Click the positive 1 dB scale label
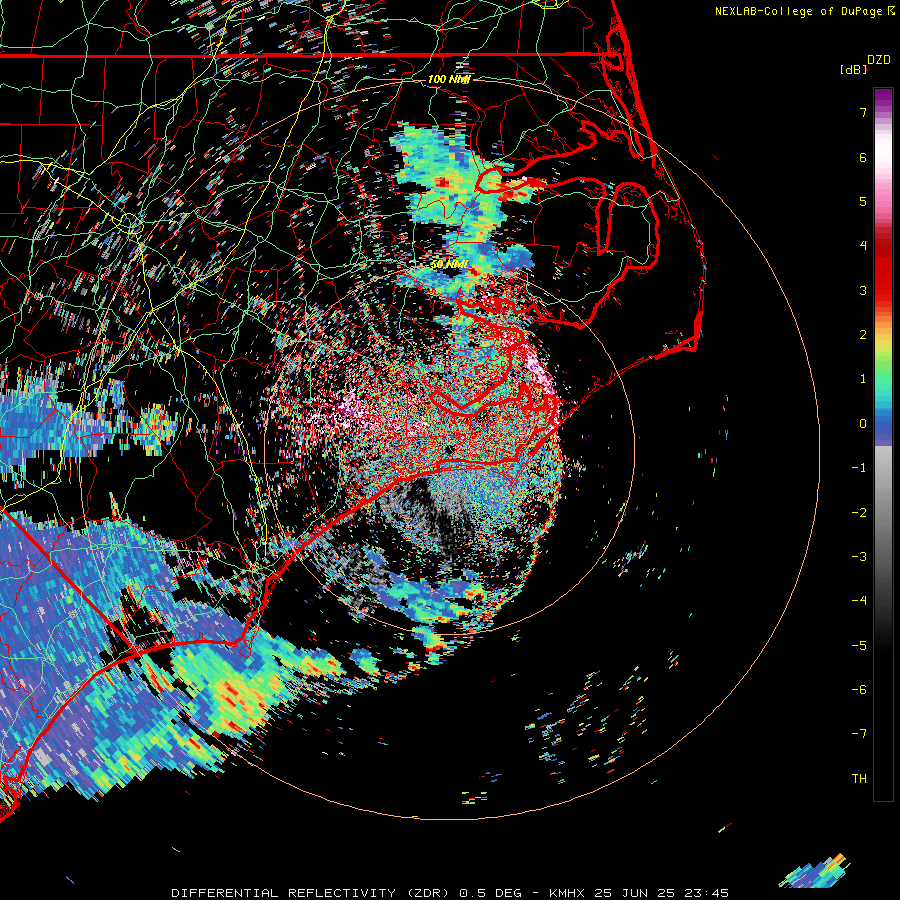 coord(863,379)
